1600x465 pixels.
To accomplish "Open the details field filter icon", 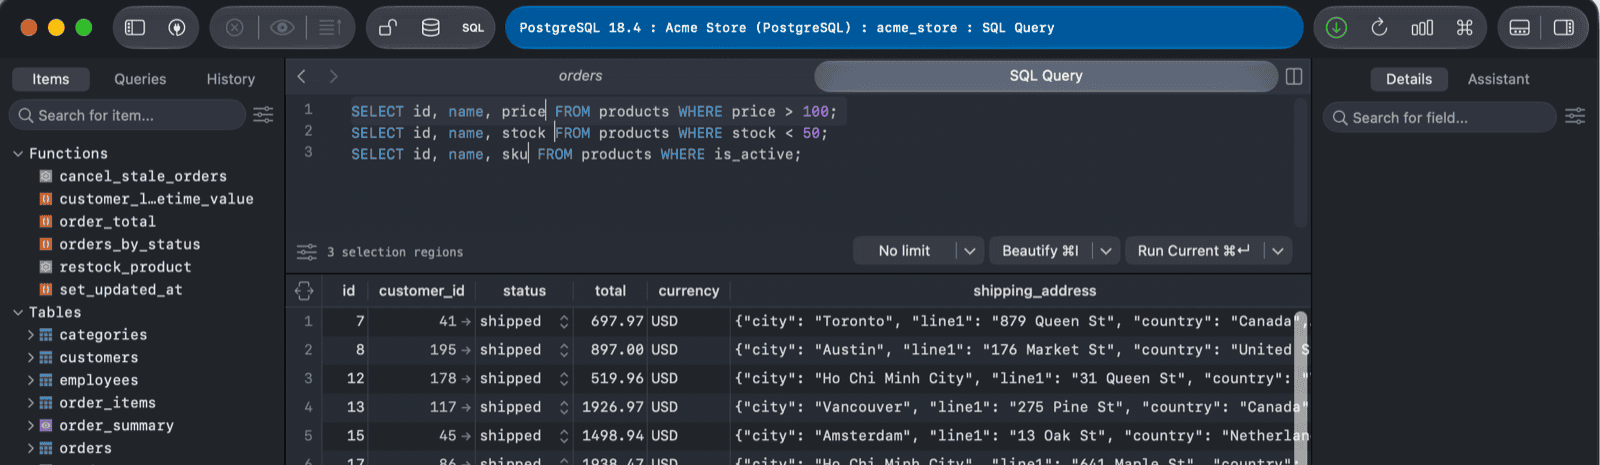I will tap(1575, 117).
